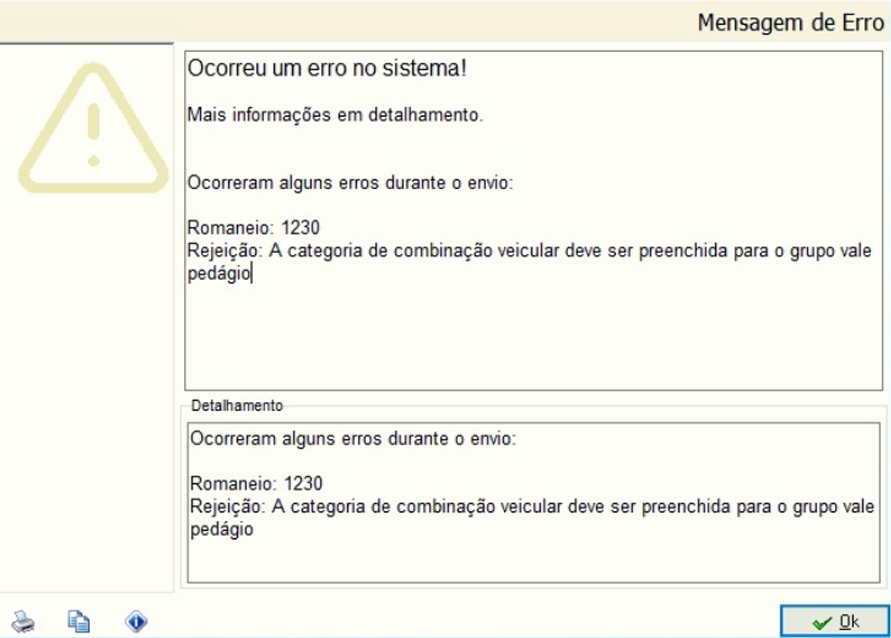Click the "Mais informações em detalhamento." line
Image resolution: width=891 pixels, height=638 pixels.
pyautogui.click(x=335, y=115)
